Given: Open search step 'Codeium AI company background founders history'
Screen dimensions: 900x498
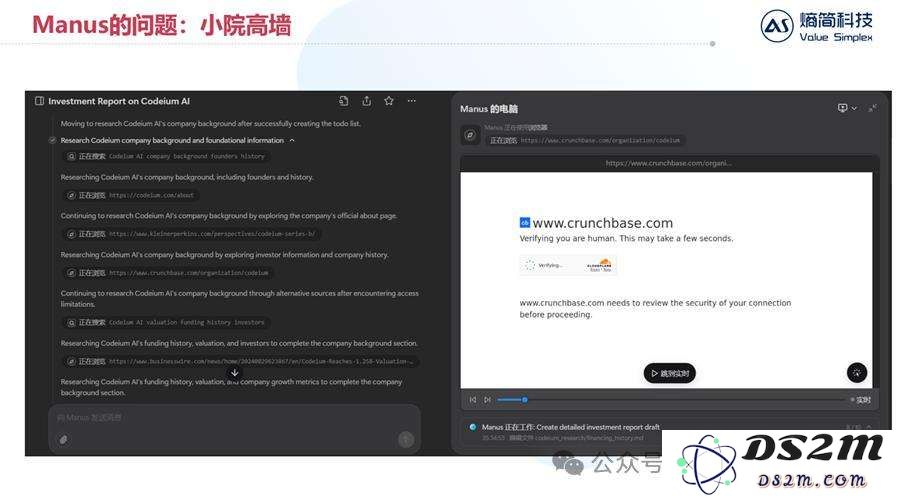Looking at the screenshot, I should [x=166, y=156].
